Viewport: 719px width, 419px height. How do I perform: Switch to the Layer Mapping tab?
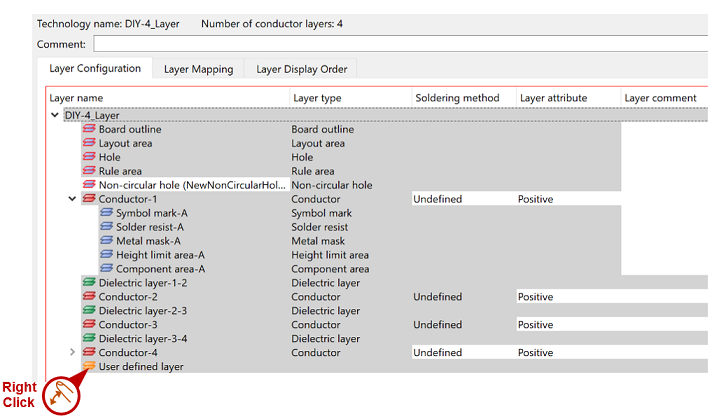[x=199, y=69]
